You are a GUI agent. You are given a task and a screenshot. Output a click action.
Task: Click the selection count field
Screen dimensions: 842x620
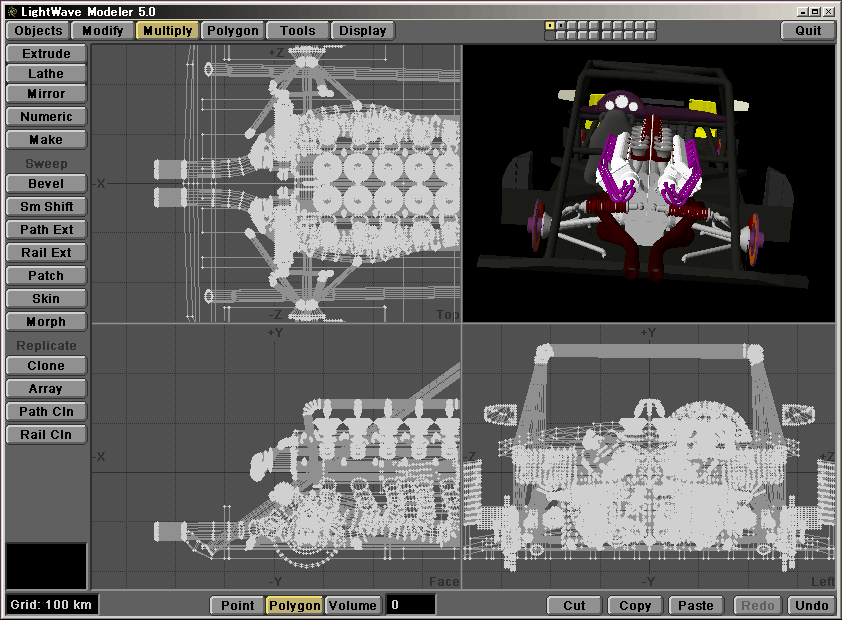[410, 605]
